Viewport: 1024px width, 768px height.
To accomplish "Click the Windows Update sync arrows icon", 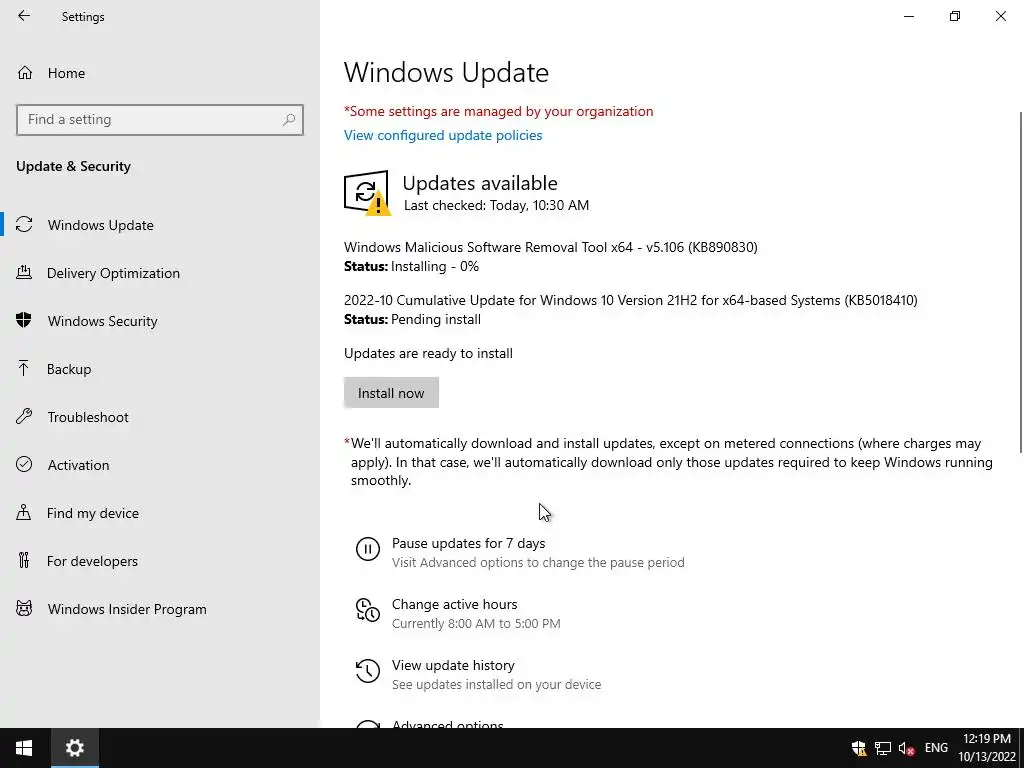I will tap(24, 225).
